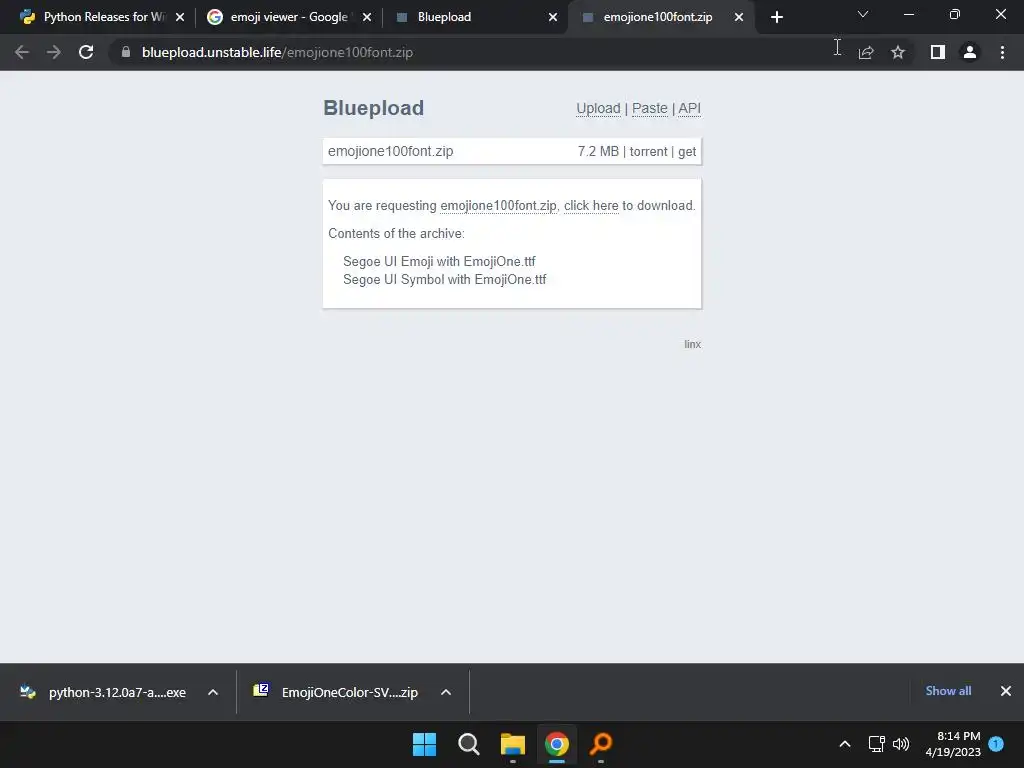
Task: Go back to the previous page
Action: [x=22, y=52]
